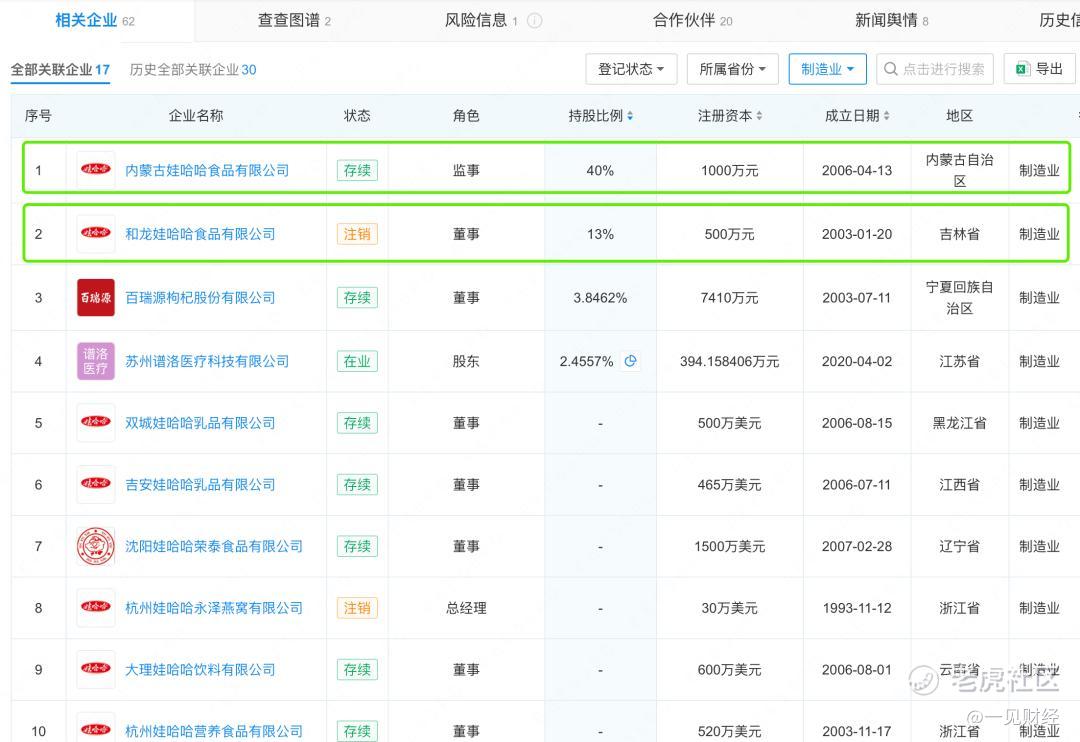This screenshot has width=1080, height=742.
Task: Select the 3.8462% shareholding cell
Action: pyautogui.click(x=600, y=298)
